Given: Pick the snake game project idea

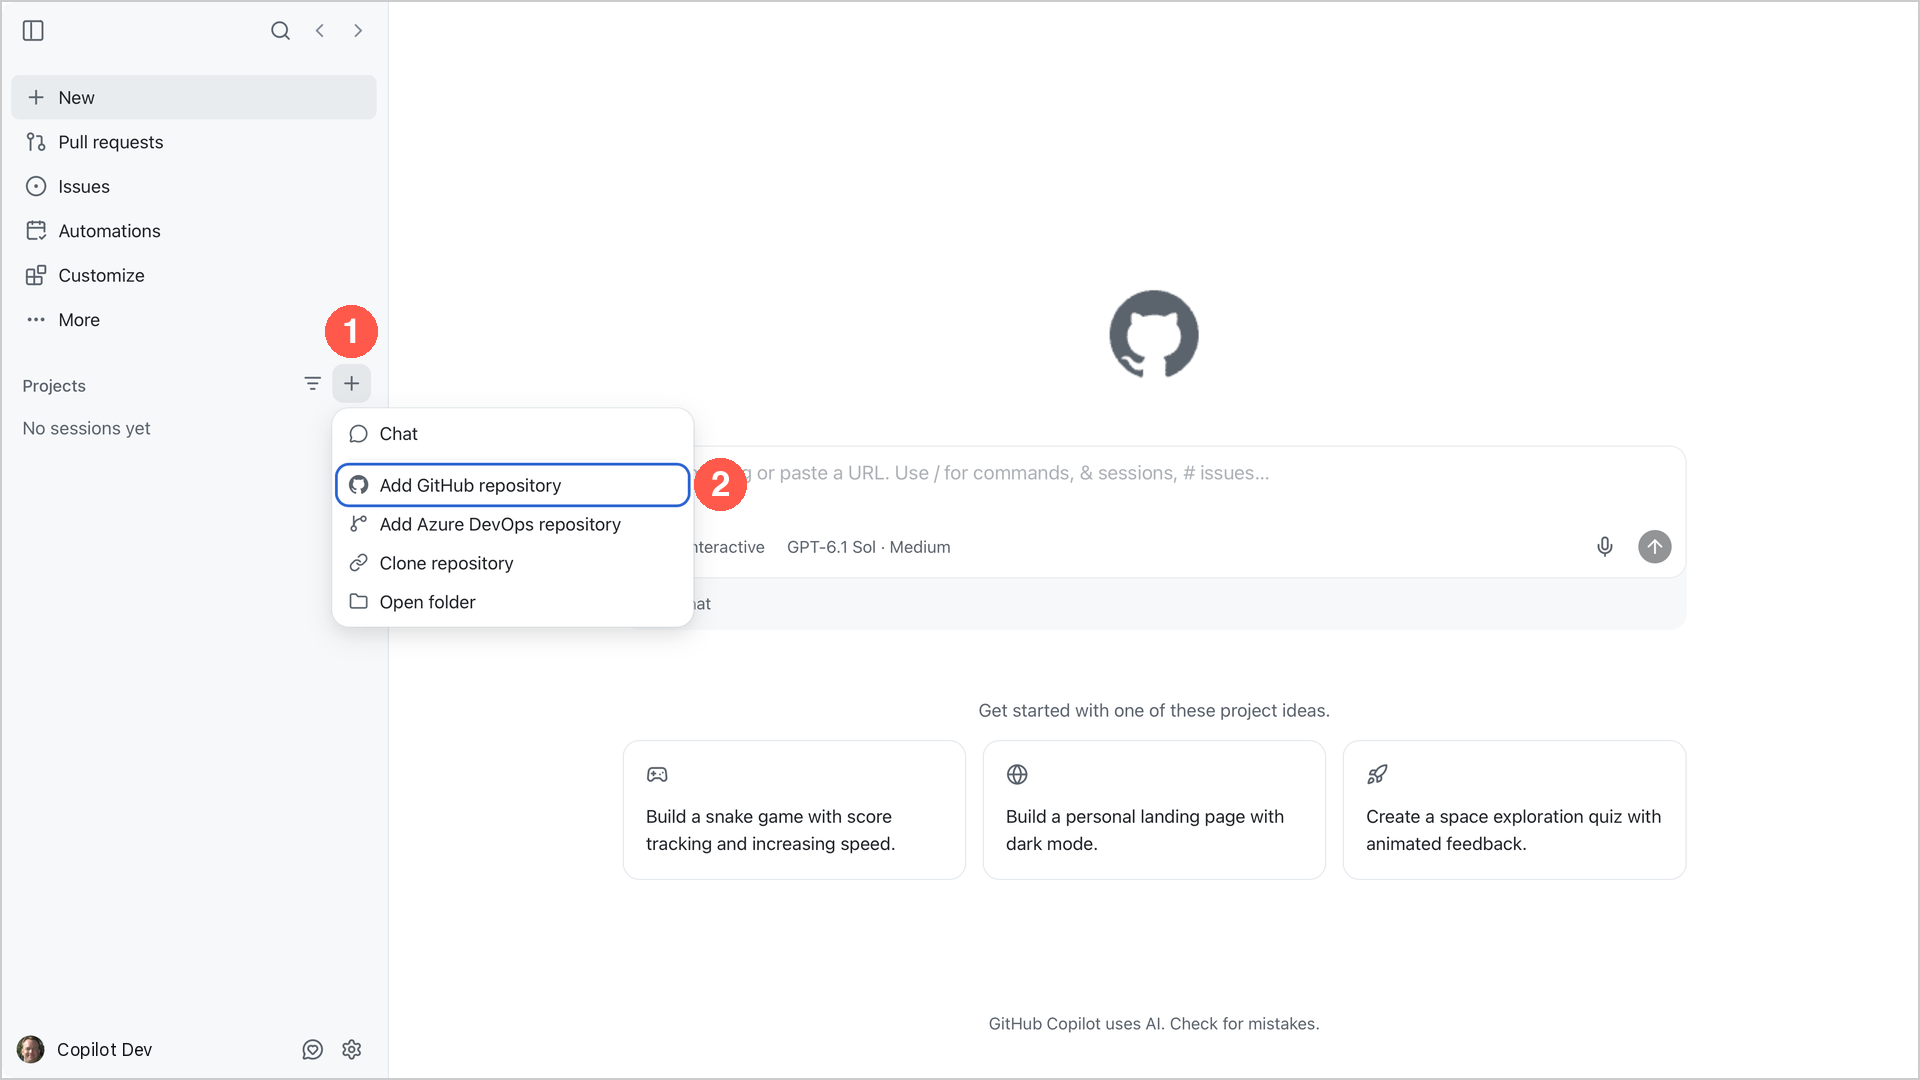Looking at the screenshot, I should coord(794,810).
